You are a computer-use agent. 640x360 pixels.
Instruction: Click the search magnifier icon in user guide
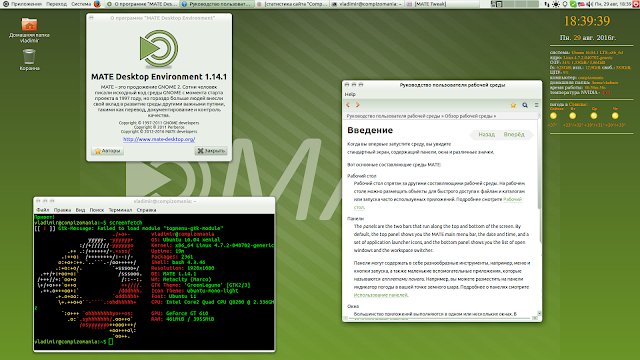pos(525,105)
